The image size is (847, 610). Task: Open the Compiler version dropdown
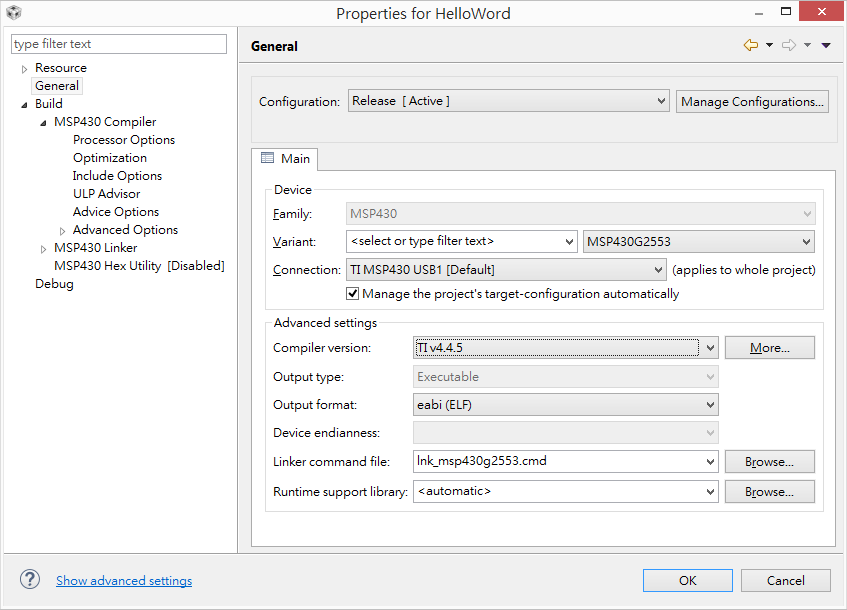point(566,347)
